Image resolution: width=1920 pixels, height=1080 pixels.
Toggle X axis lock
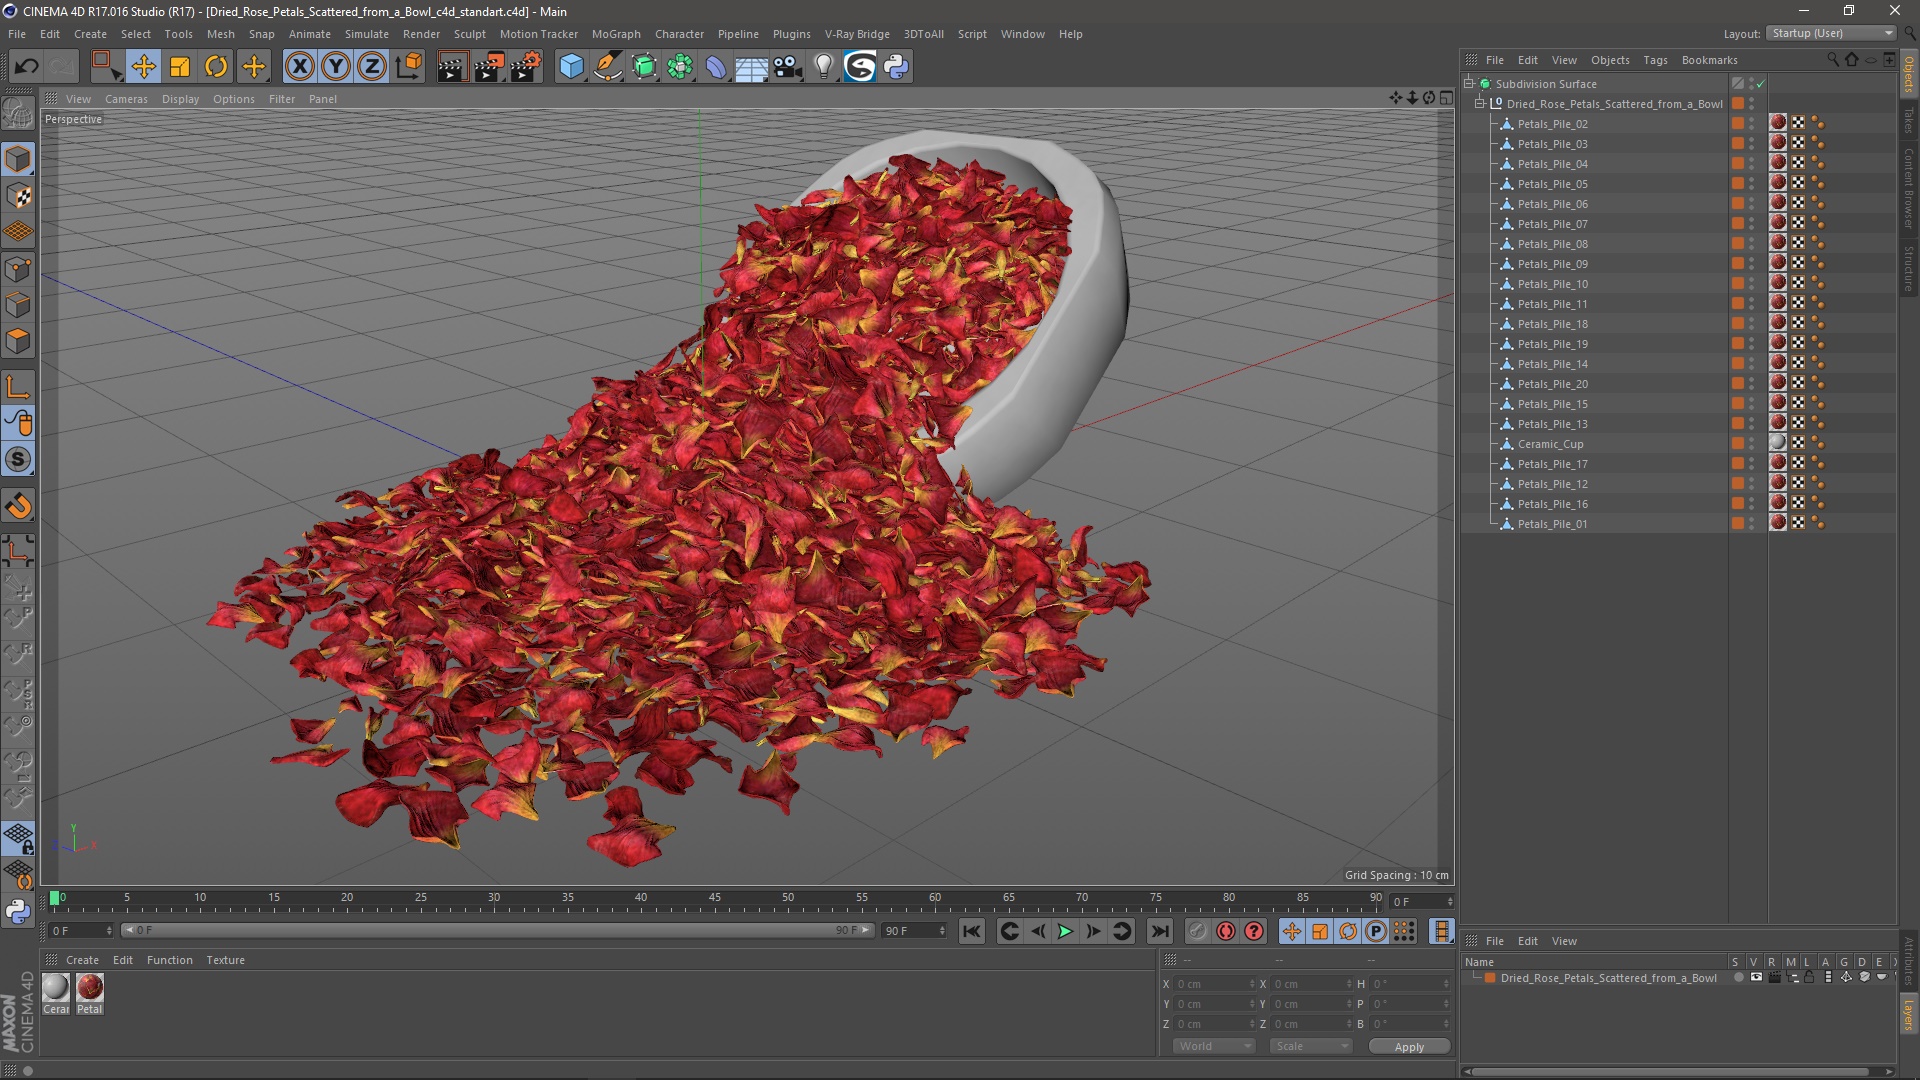click(x=299, y=67)
